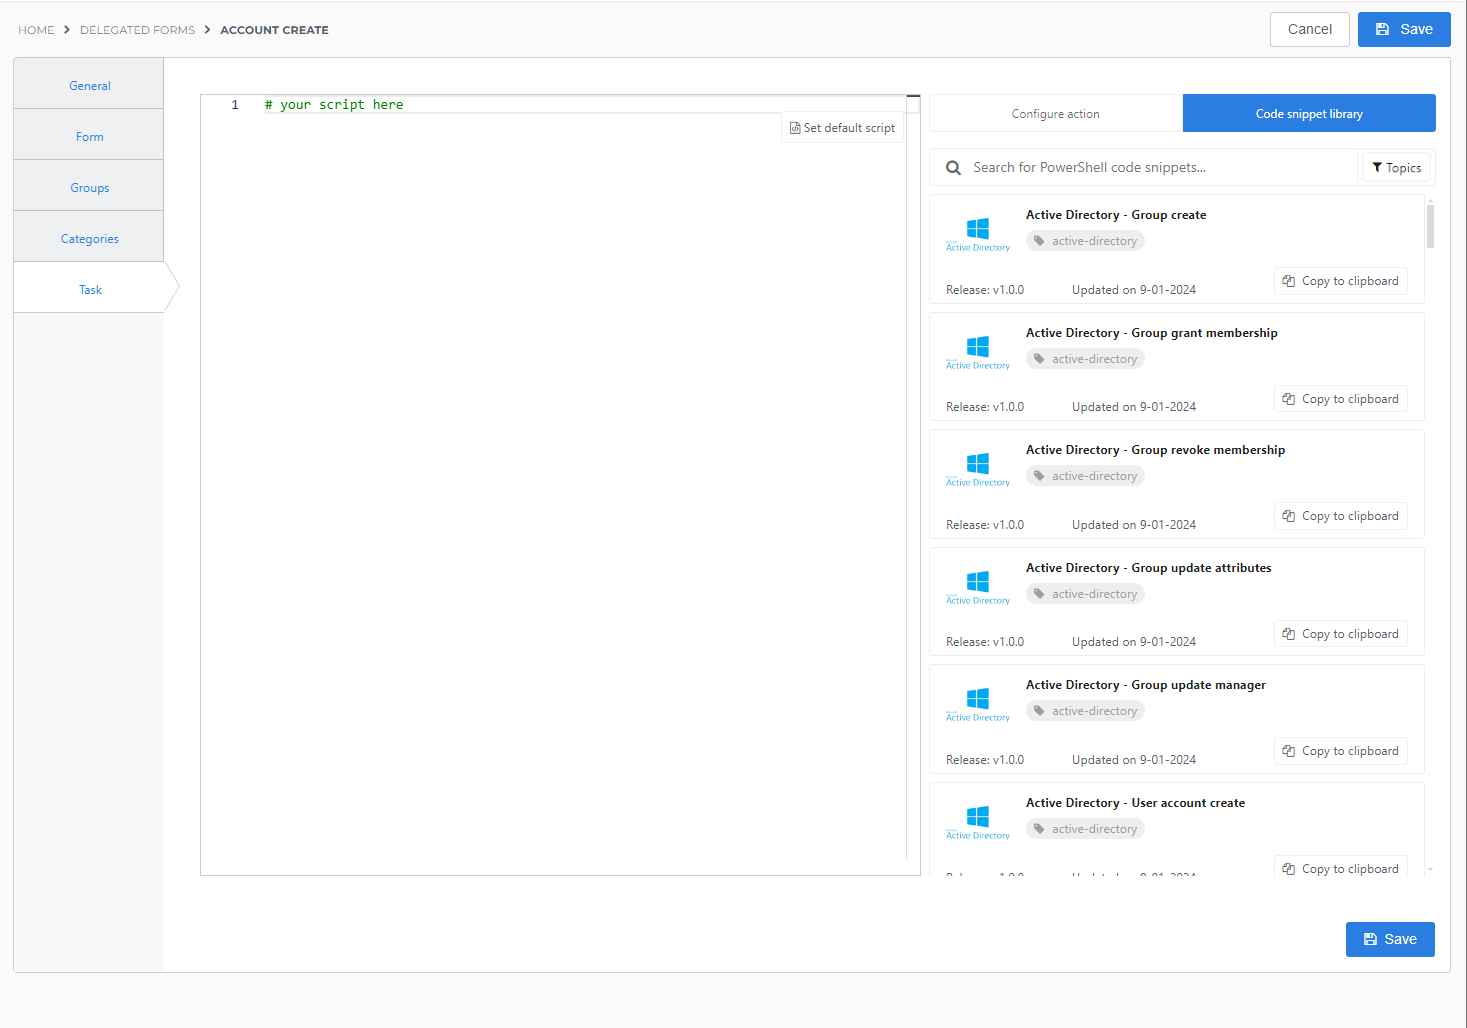
Task: Click the Active Directory logo on Group create snippet
Action: coord(978,235)
